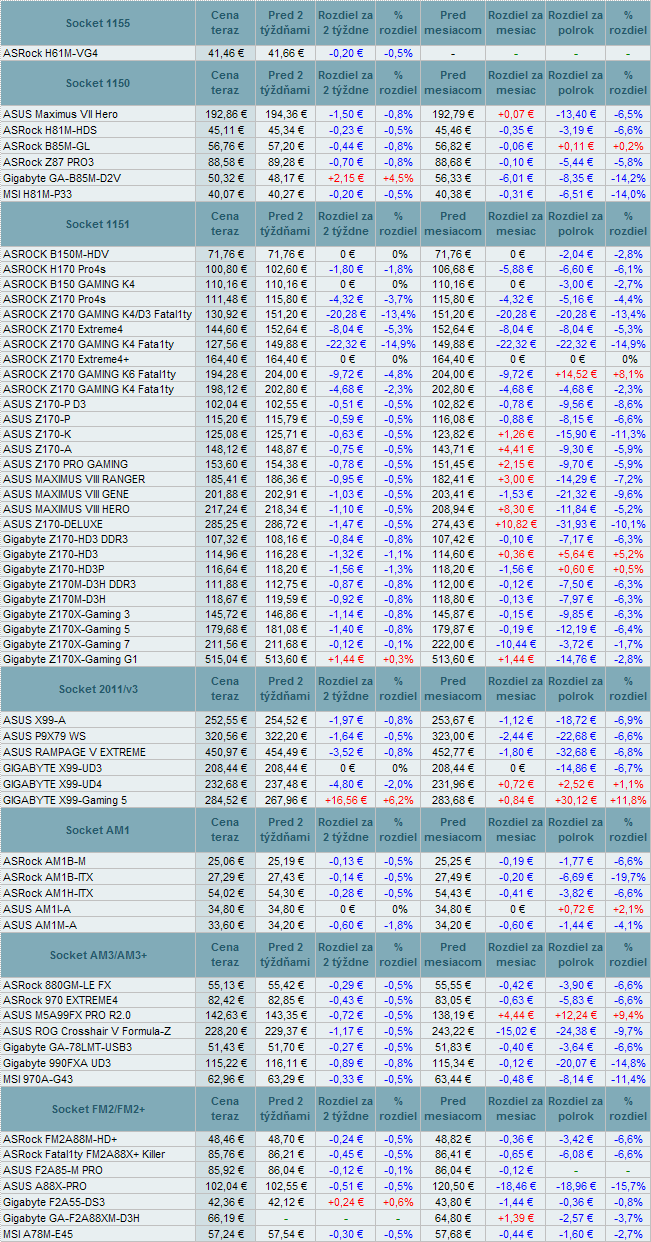The height and width of the screenshot is (1242, 651).
Task: Select ASUS M5A99FX PRO R2.0 name
Action: 66,1015
